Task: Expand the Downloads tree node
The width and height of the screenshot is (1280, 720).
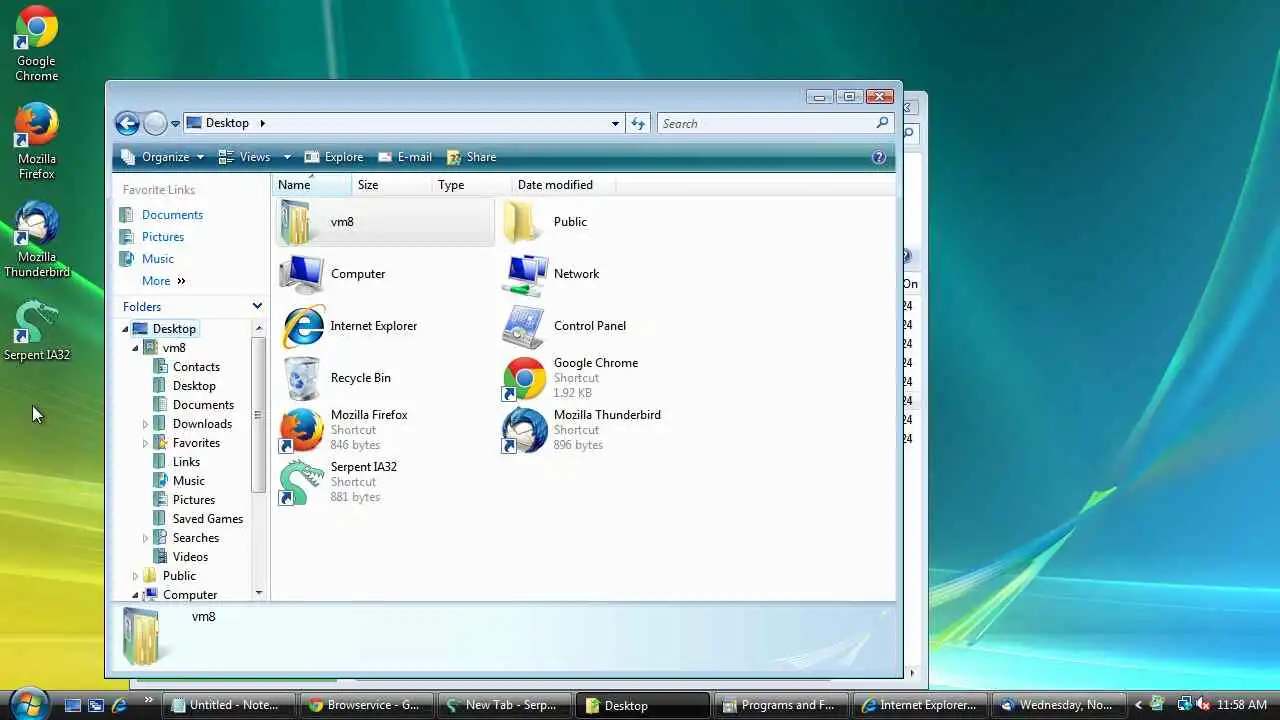Action: coord(145,424)
